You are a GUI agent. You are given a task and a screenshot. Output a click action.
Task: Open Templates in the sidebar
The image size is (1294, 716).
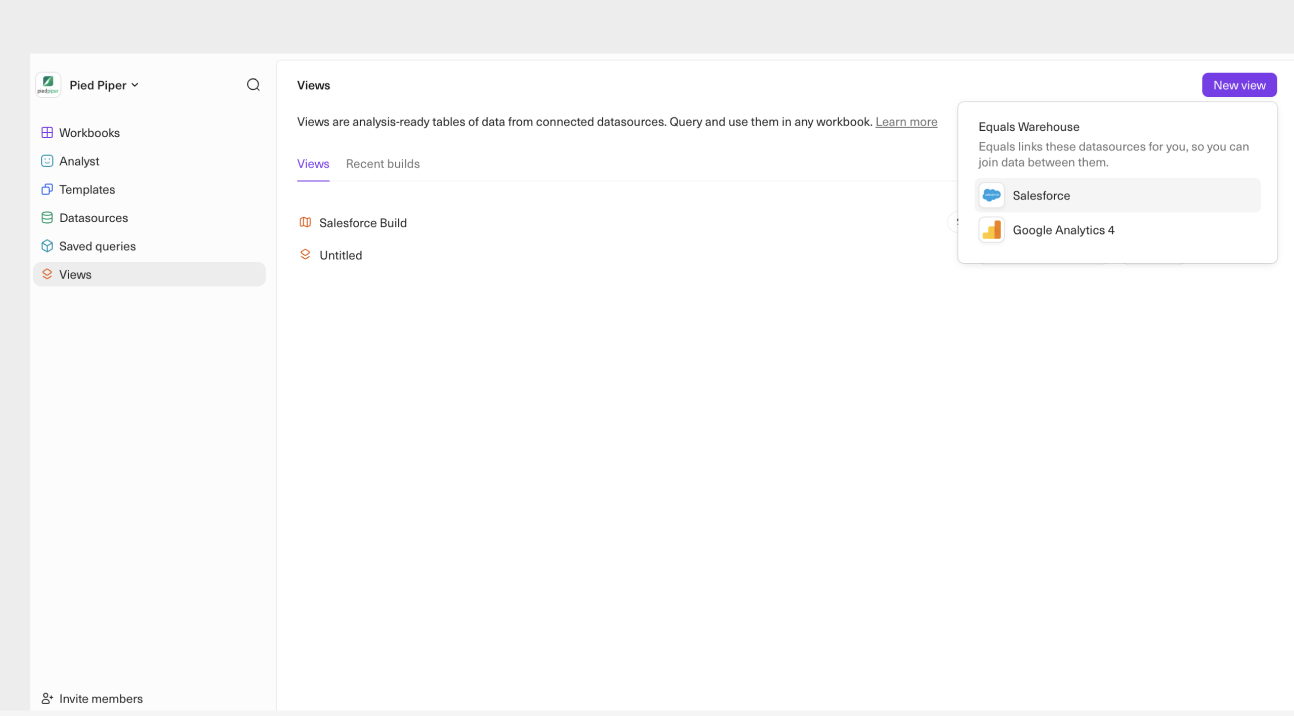pyautogui.click(x=149, y=189)
